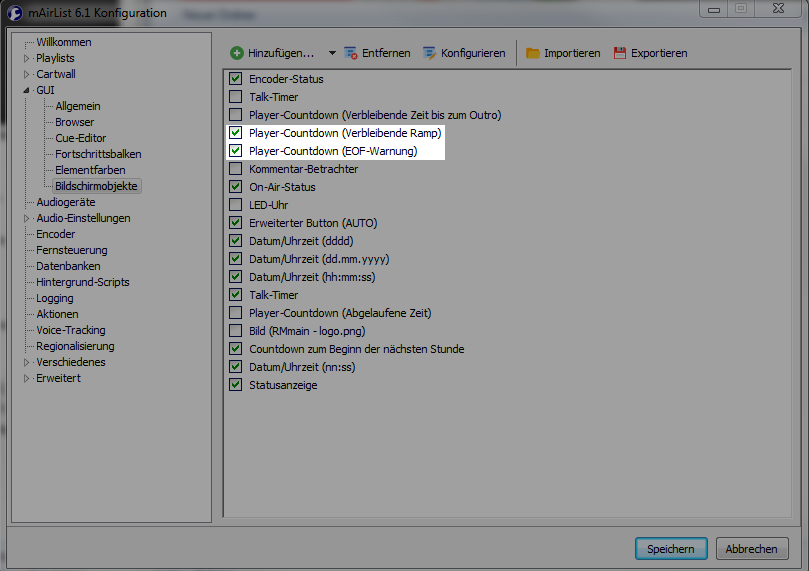Click the Abbrechen button

point(751,549)
